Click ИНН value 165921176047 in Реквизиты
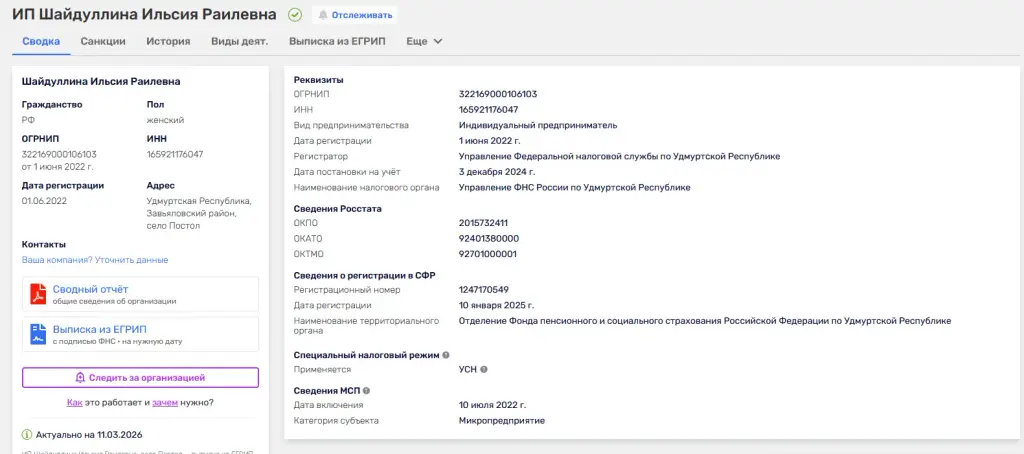The height and width of the screenshot is (454, 1024). click(488, 110)
